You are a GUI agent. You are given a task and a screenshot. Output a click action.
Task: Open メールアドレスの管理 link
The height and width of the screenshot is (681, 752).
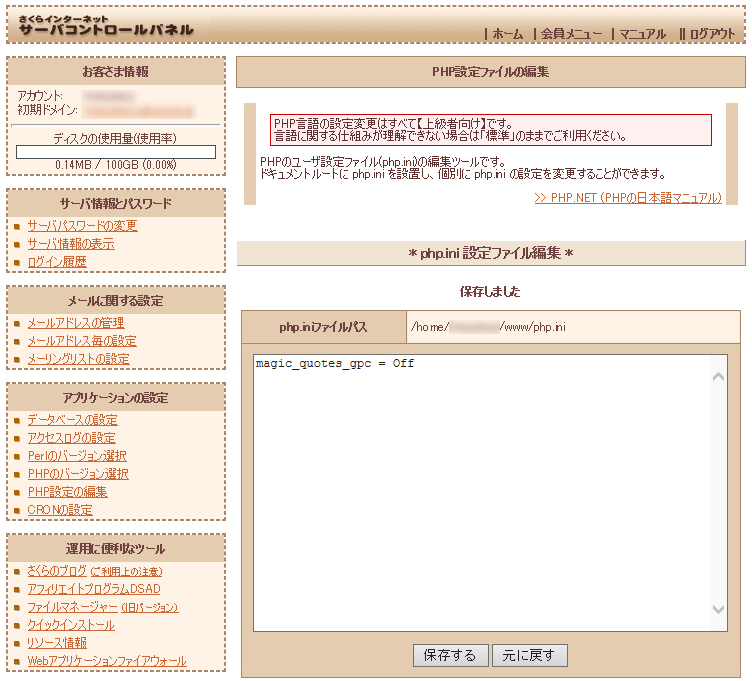click(x=75, y=323)
